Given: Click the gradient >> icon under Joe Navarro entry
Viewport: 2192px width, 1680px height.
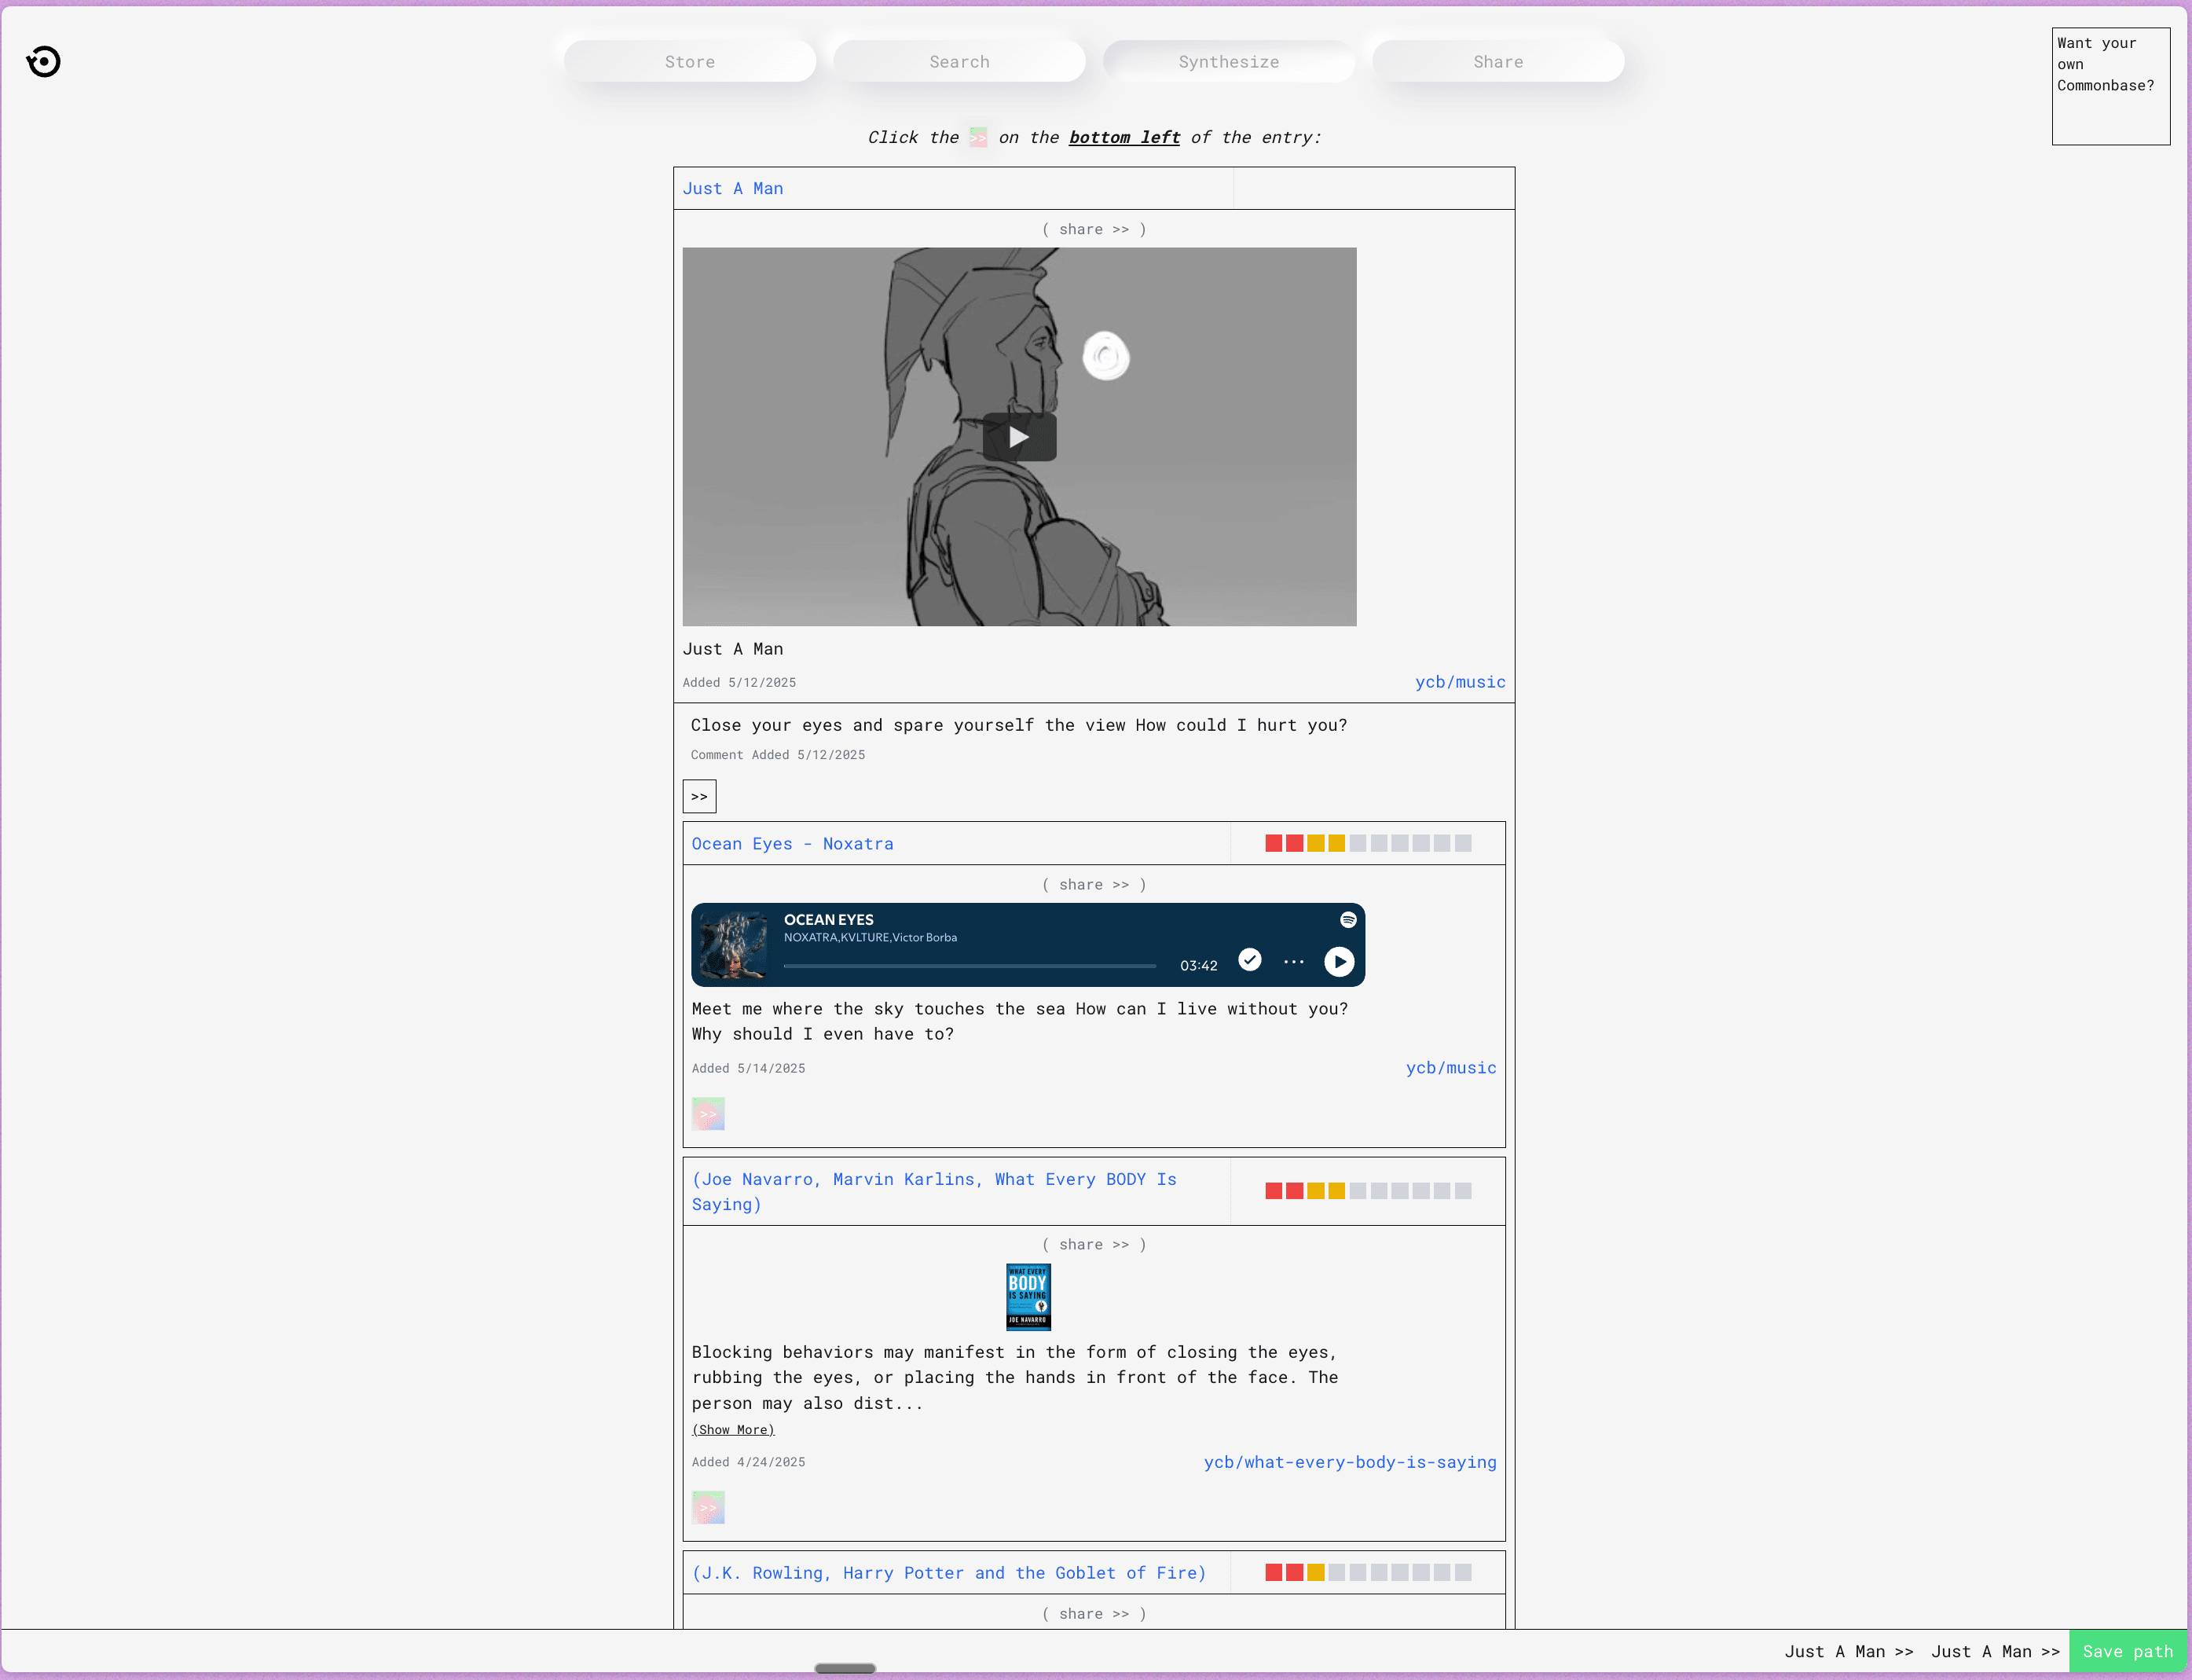Looking at the screenshot, I should [x=708, y=1507].
